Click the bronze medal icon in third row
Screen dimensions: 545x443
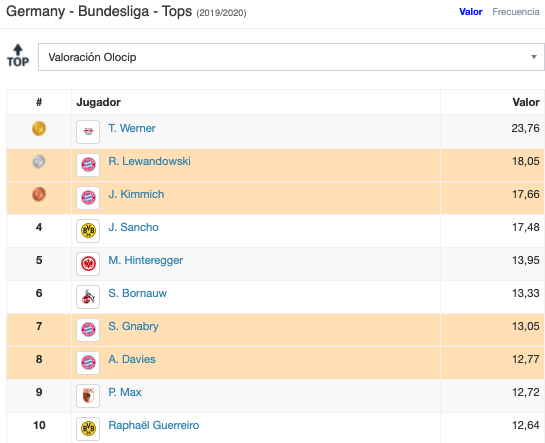pyautogui.click(x=39, y=194)
